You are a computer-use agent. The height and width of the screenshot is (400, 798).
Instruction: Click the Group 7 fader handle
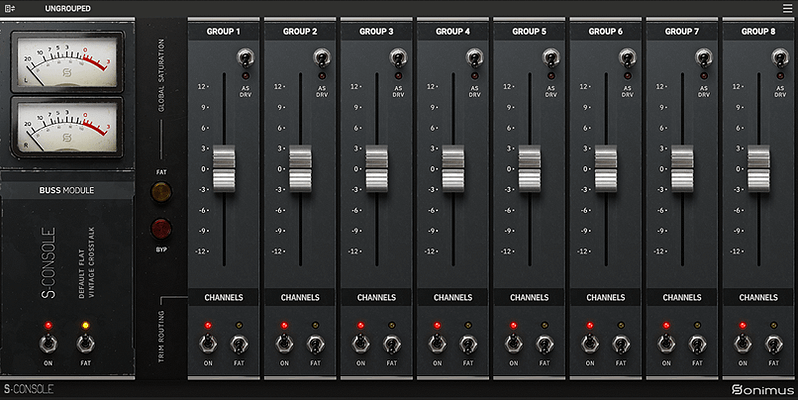[682, 168]
